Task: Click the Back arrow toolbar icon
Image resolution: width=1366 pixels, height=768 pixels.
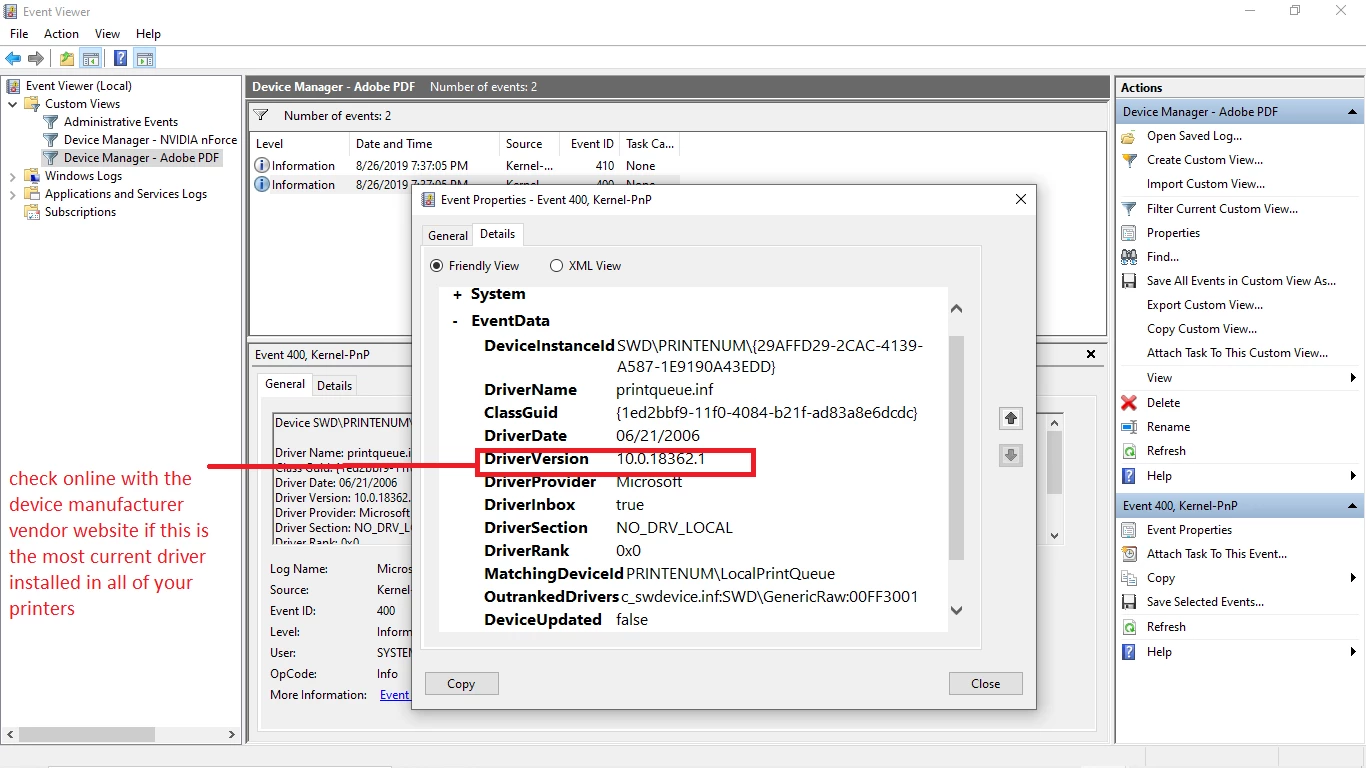Action: pos(13,58)
